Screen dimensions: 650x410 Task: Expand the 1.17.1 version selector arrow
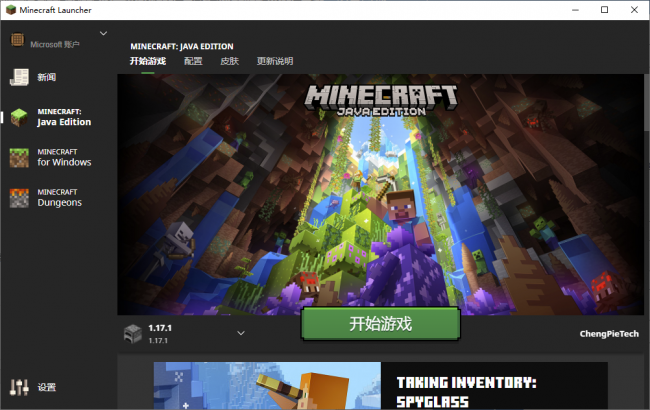click(240, 333)
